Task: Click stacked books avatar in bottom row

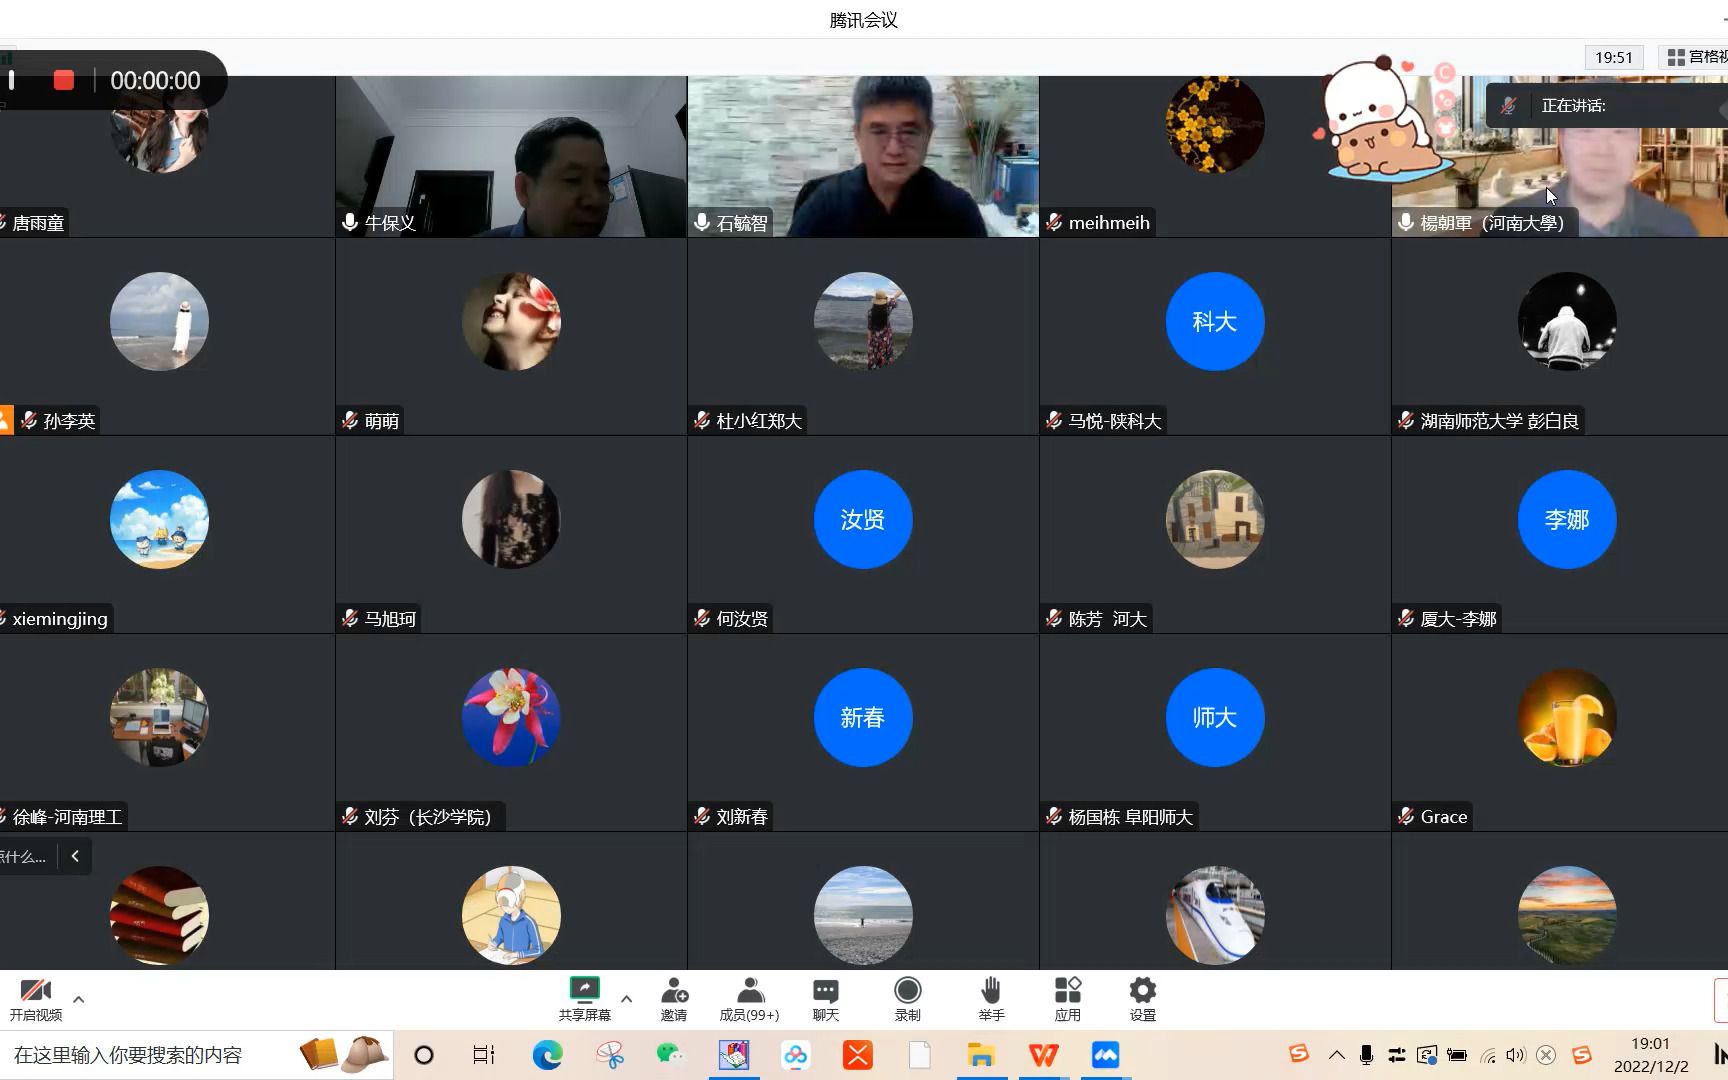Action: point(159,915)
